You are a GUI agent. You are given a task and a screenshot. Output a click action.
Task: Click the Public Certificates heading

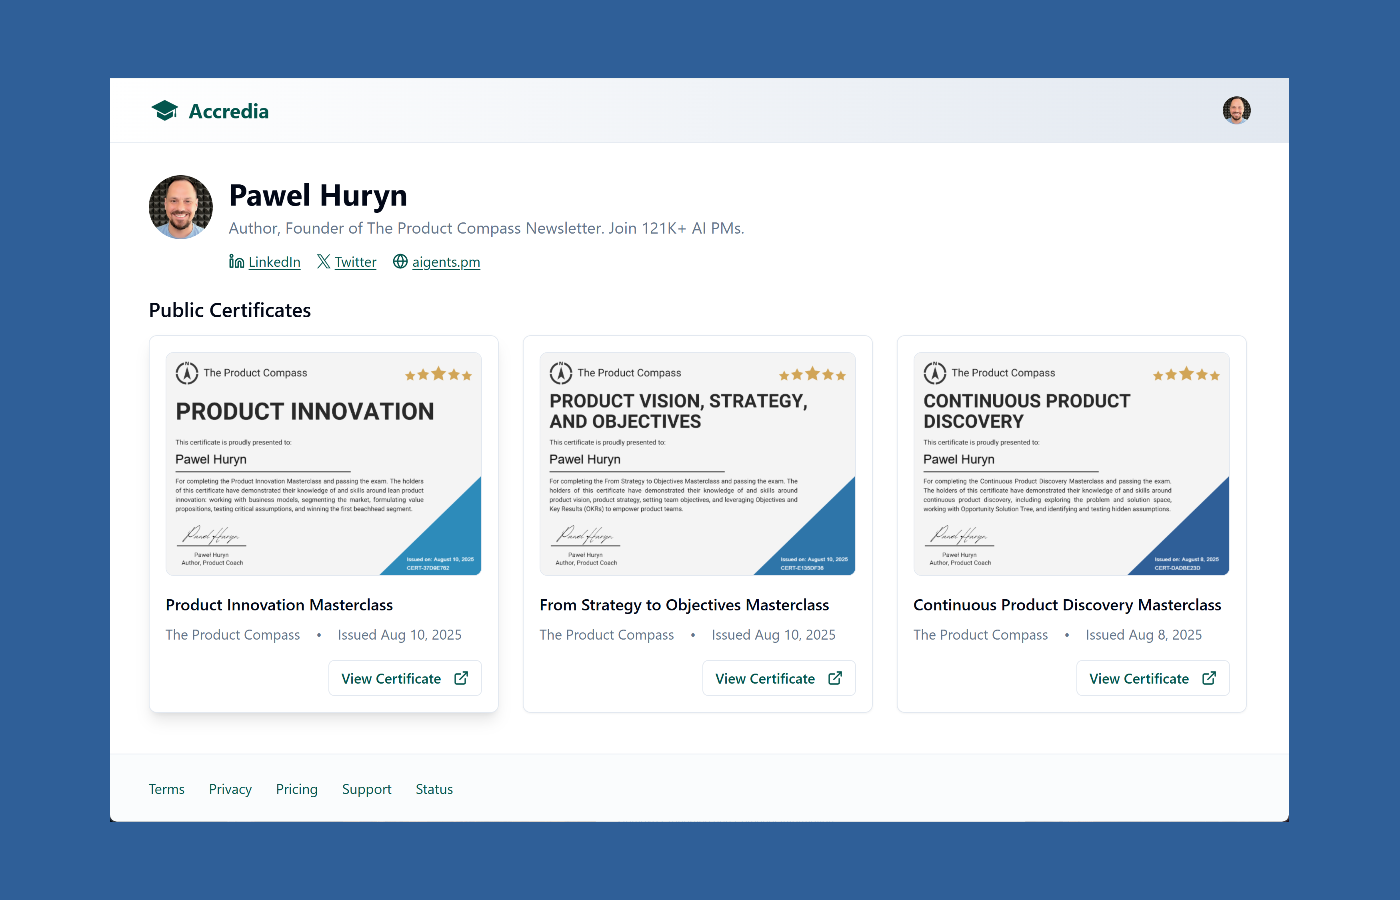click(x=230, y=310)
